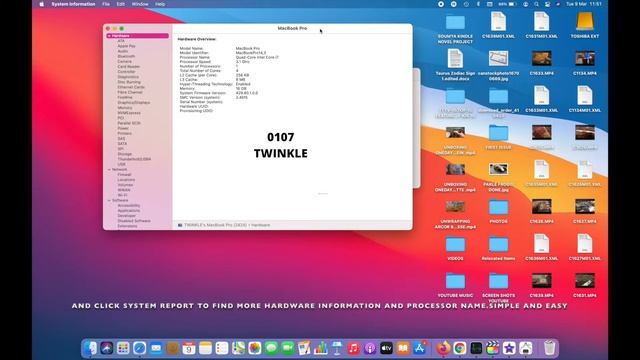The image size is (640, 360).
Task: Open Photos app from the dock
Action: pyautogui.click(x=255, y=348)
